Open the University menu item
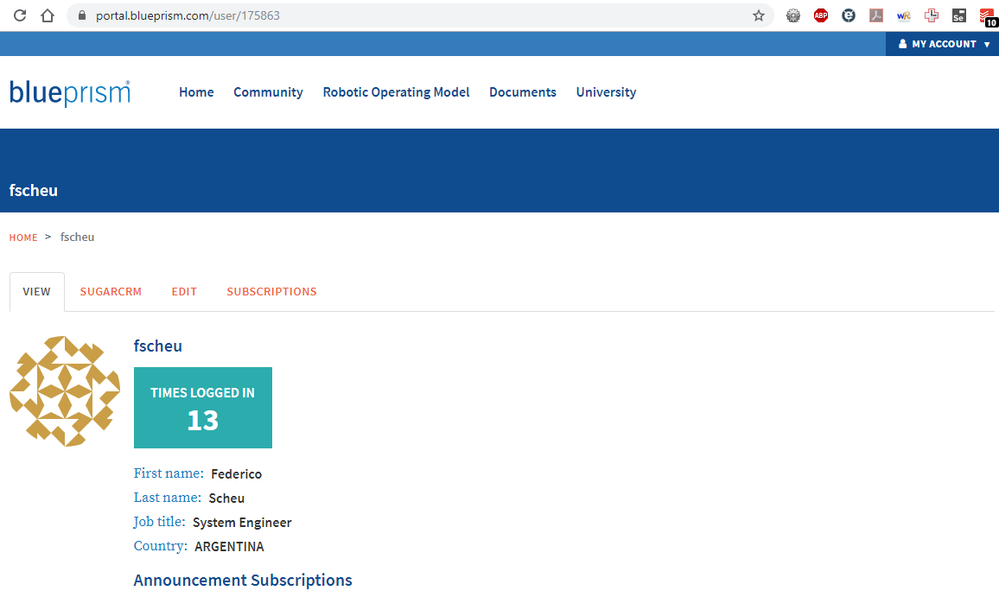The width and height of the screenshot is (999, 596). (606, 92)
